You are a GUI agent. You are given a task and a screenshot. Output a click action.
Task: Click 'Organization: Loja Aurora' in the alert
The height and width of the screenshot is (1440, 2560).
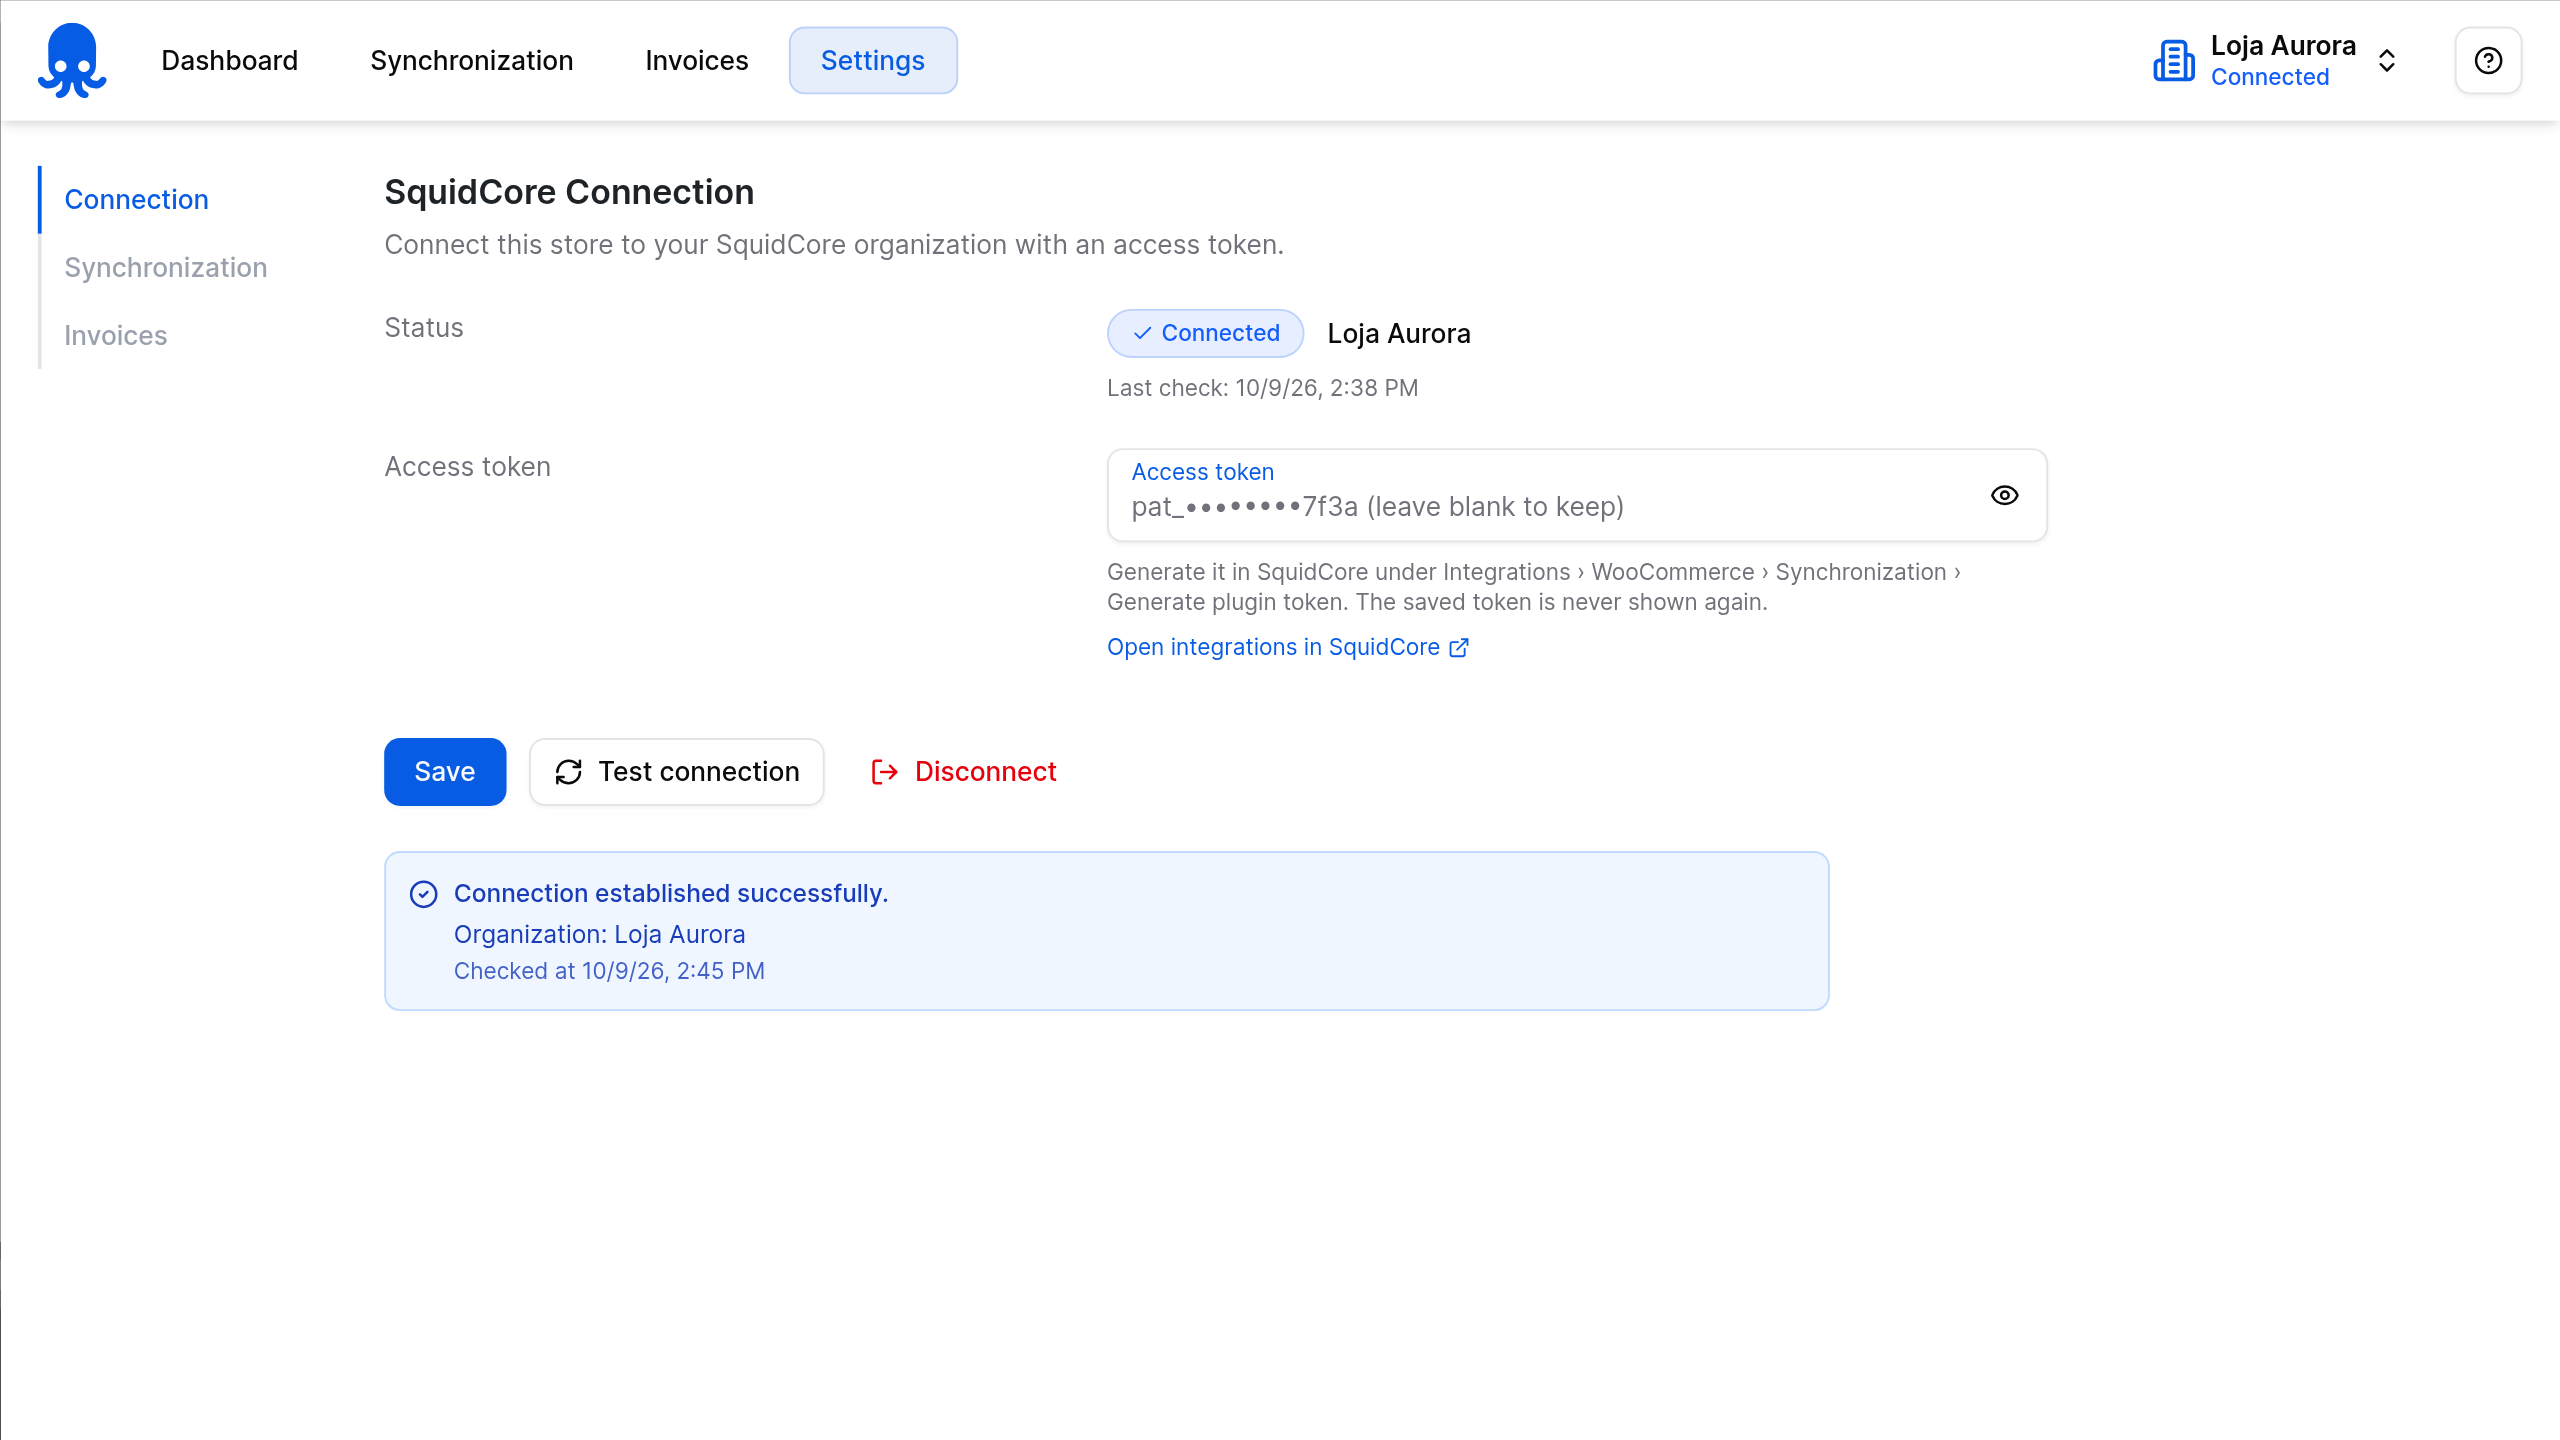point(599,934)
